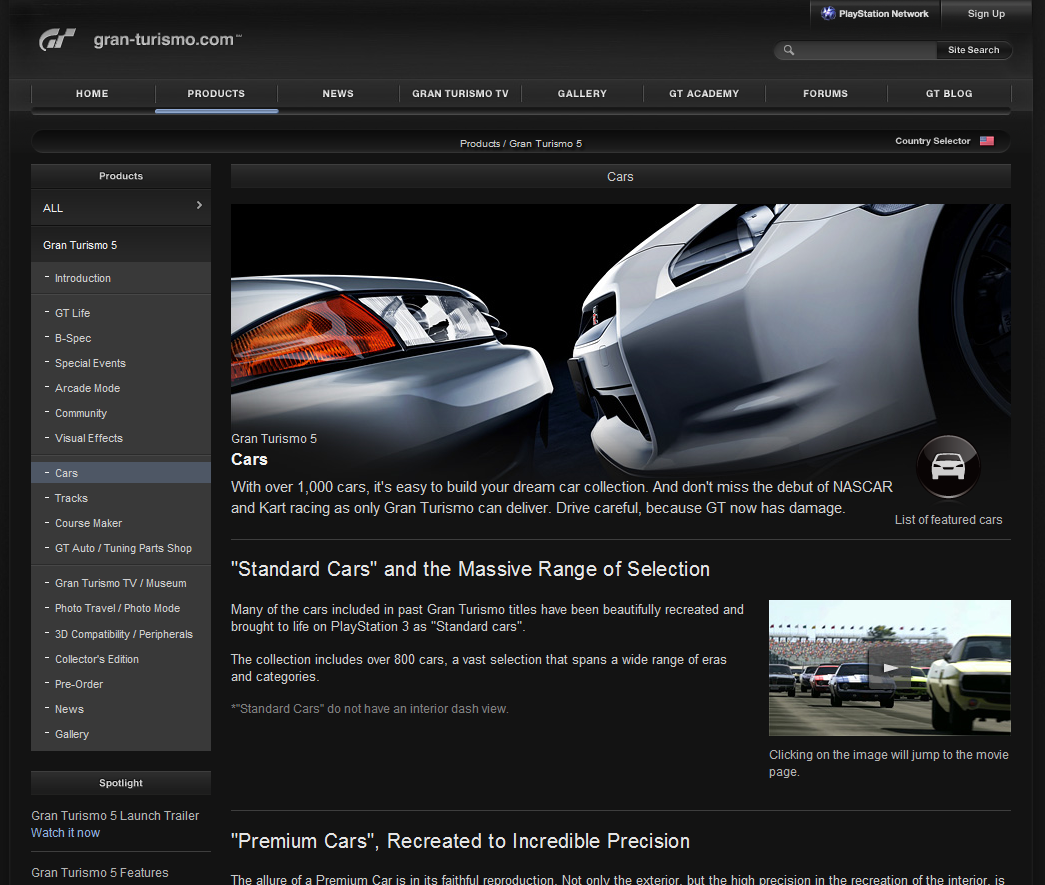Open Gran Turismo TV / Museum

click(121, 583)
